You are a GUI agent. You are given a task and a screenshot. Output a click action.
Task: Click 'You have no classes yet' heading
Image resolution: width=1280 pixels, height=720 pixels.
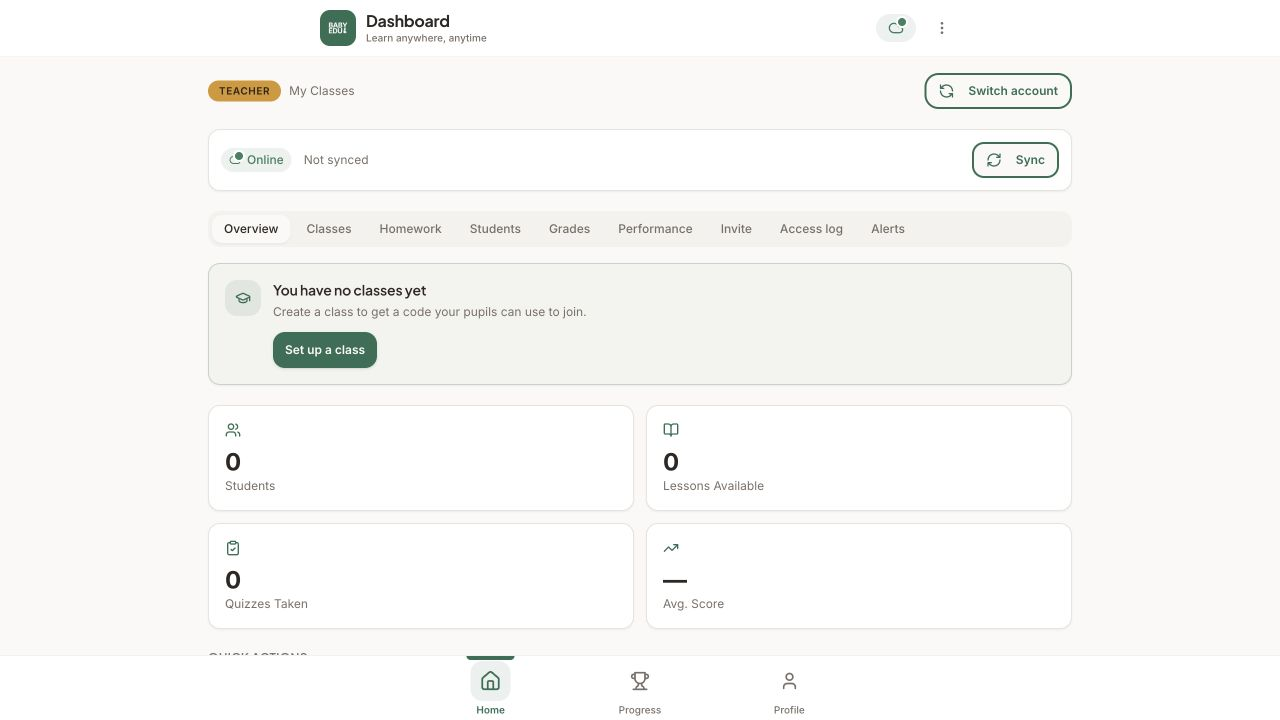(x=350, y=290)
